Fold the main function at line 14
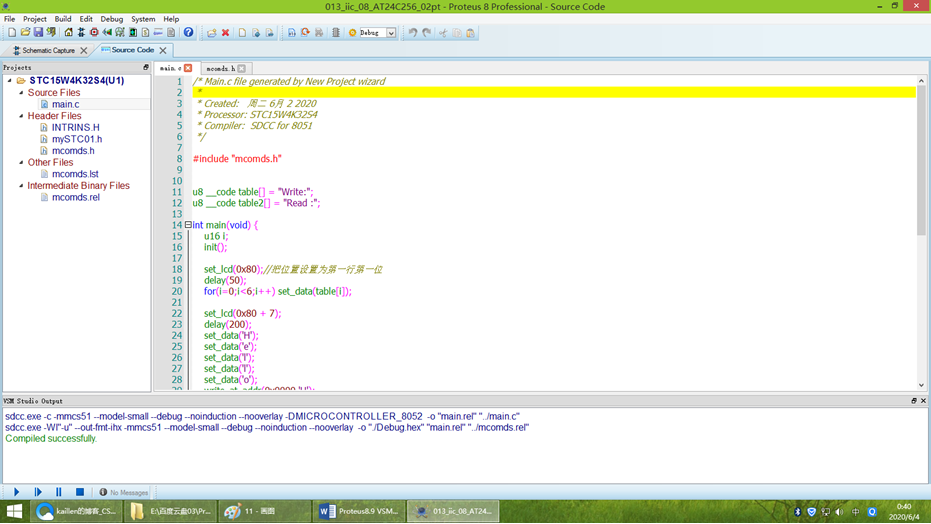Screen dimensions: 931x524 pos(188,225)
